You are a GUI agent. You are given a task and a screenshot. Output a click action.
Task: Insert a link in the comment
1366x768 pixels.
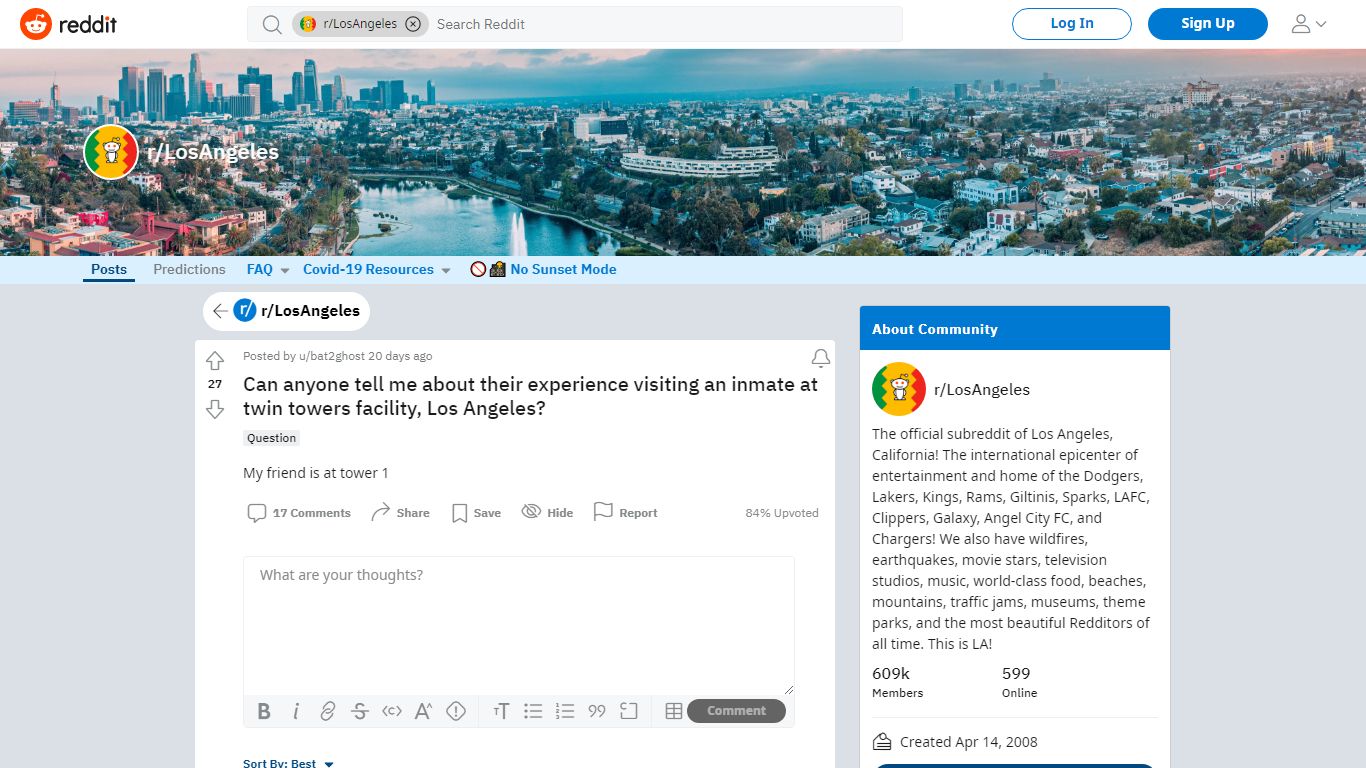(x=328, y=711)
